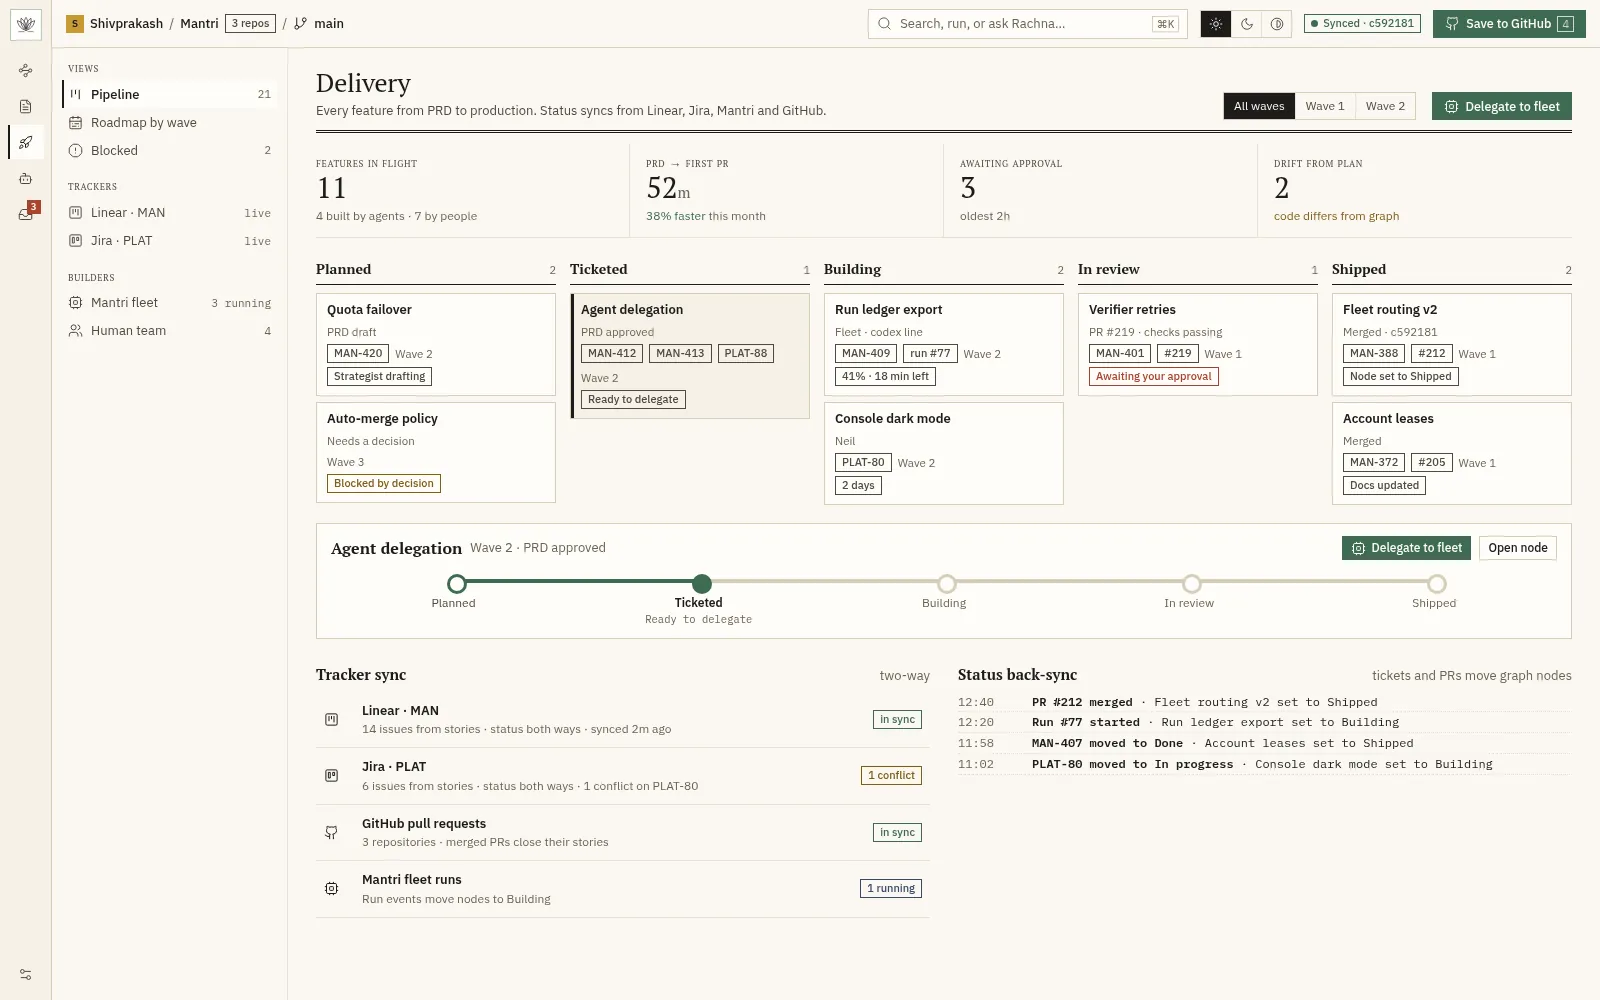Open the Blocked view
Viewport: 1600px width, 1000px height.
pos(170,150)
